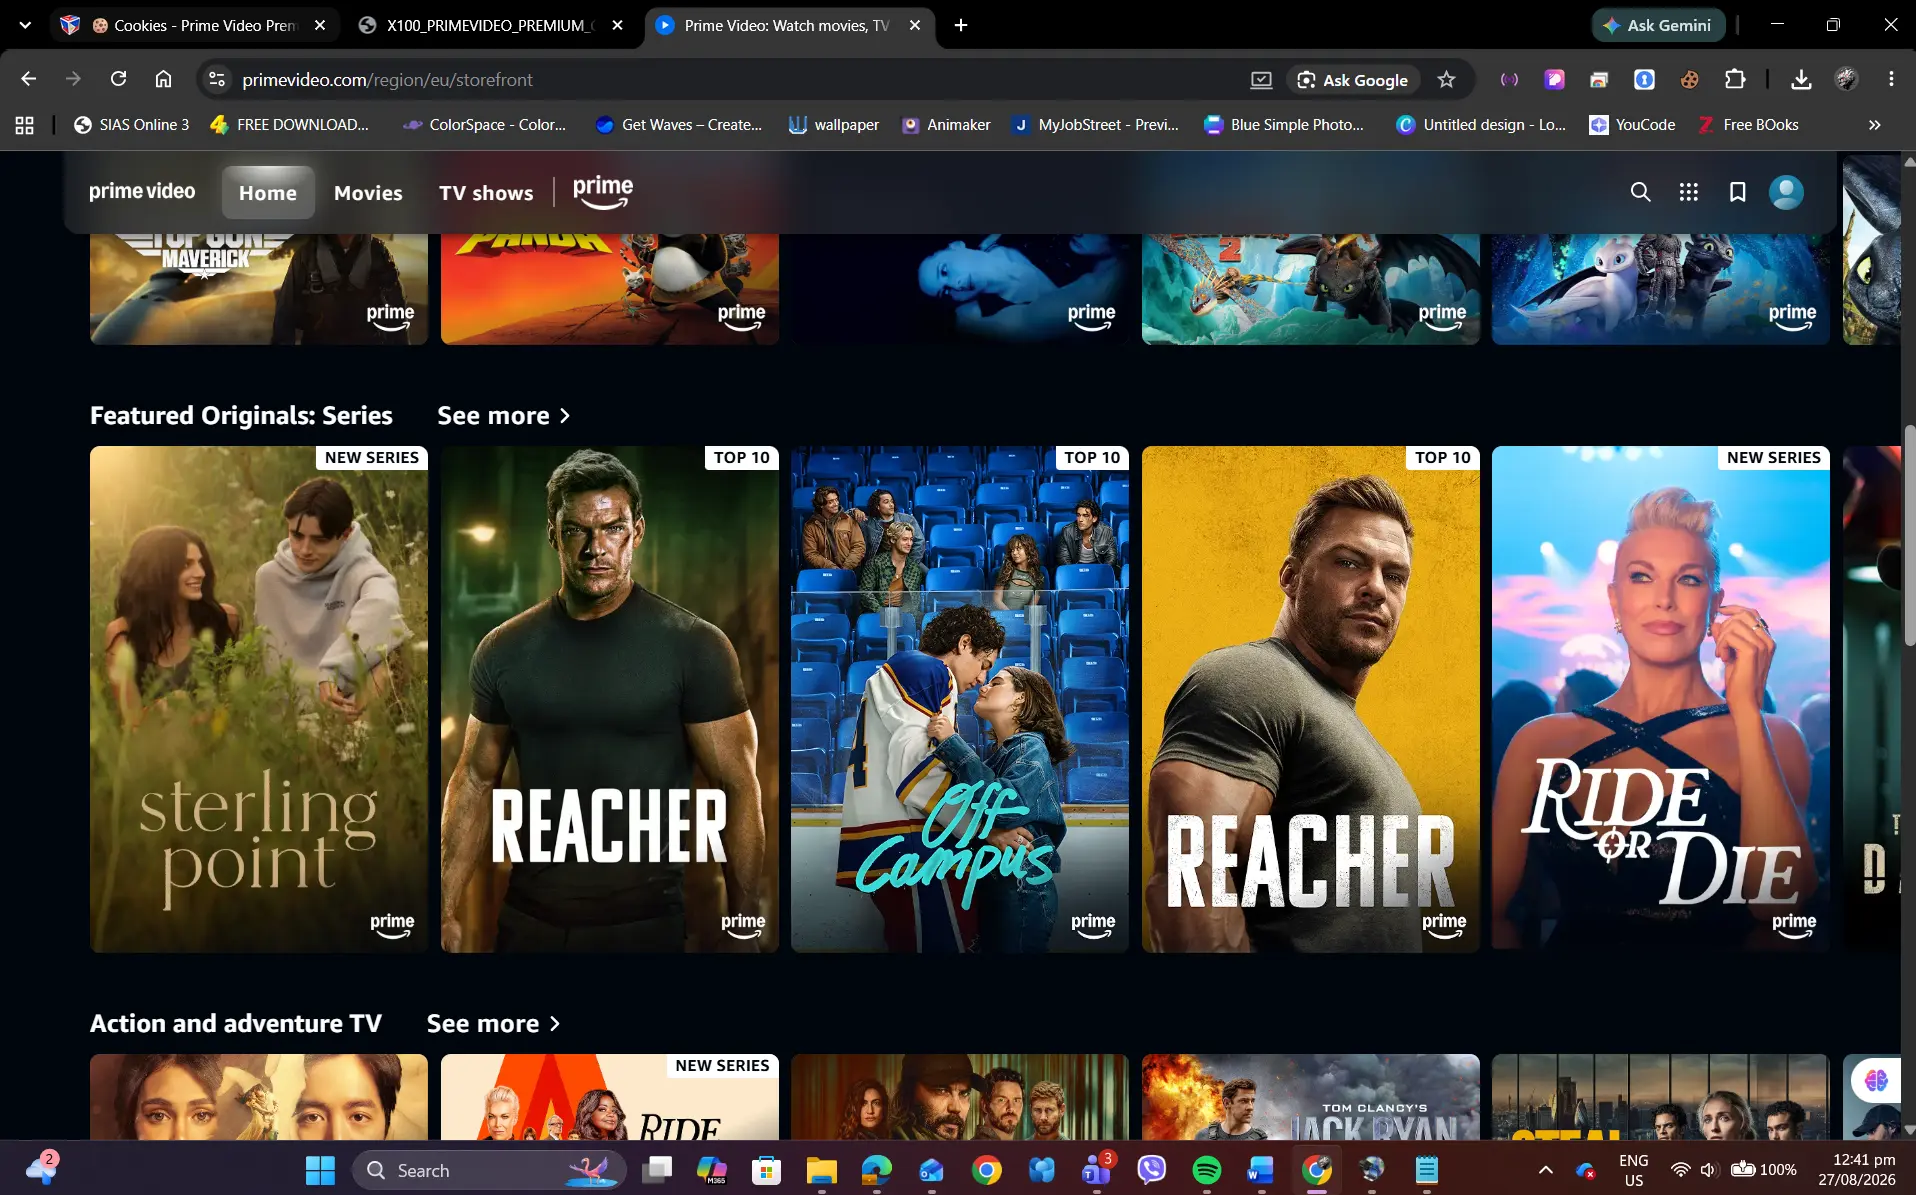Open the tab search dropdown chevron
Screen dimensions: 1916x1195
click(x=25, y=25)
